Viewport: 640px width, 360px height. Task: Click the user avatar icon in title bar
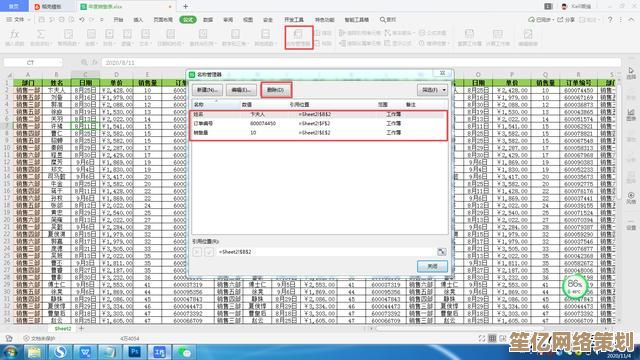pyautogui.click(x=564, y=7)
